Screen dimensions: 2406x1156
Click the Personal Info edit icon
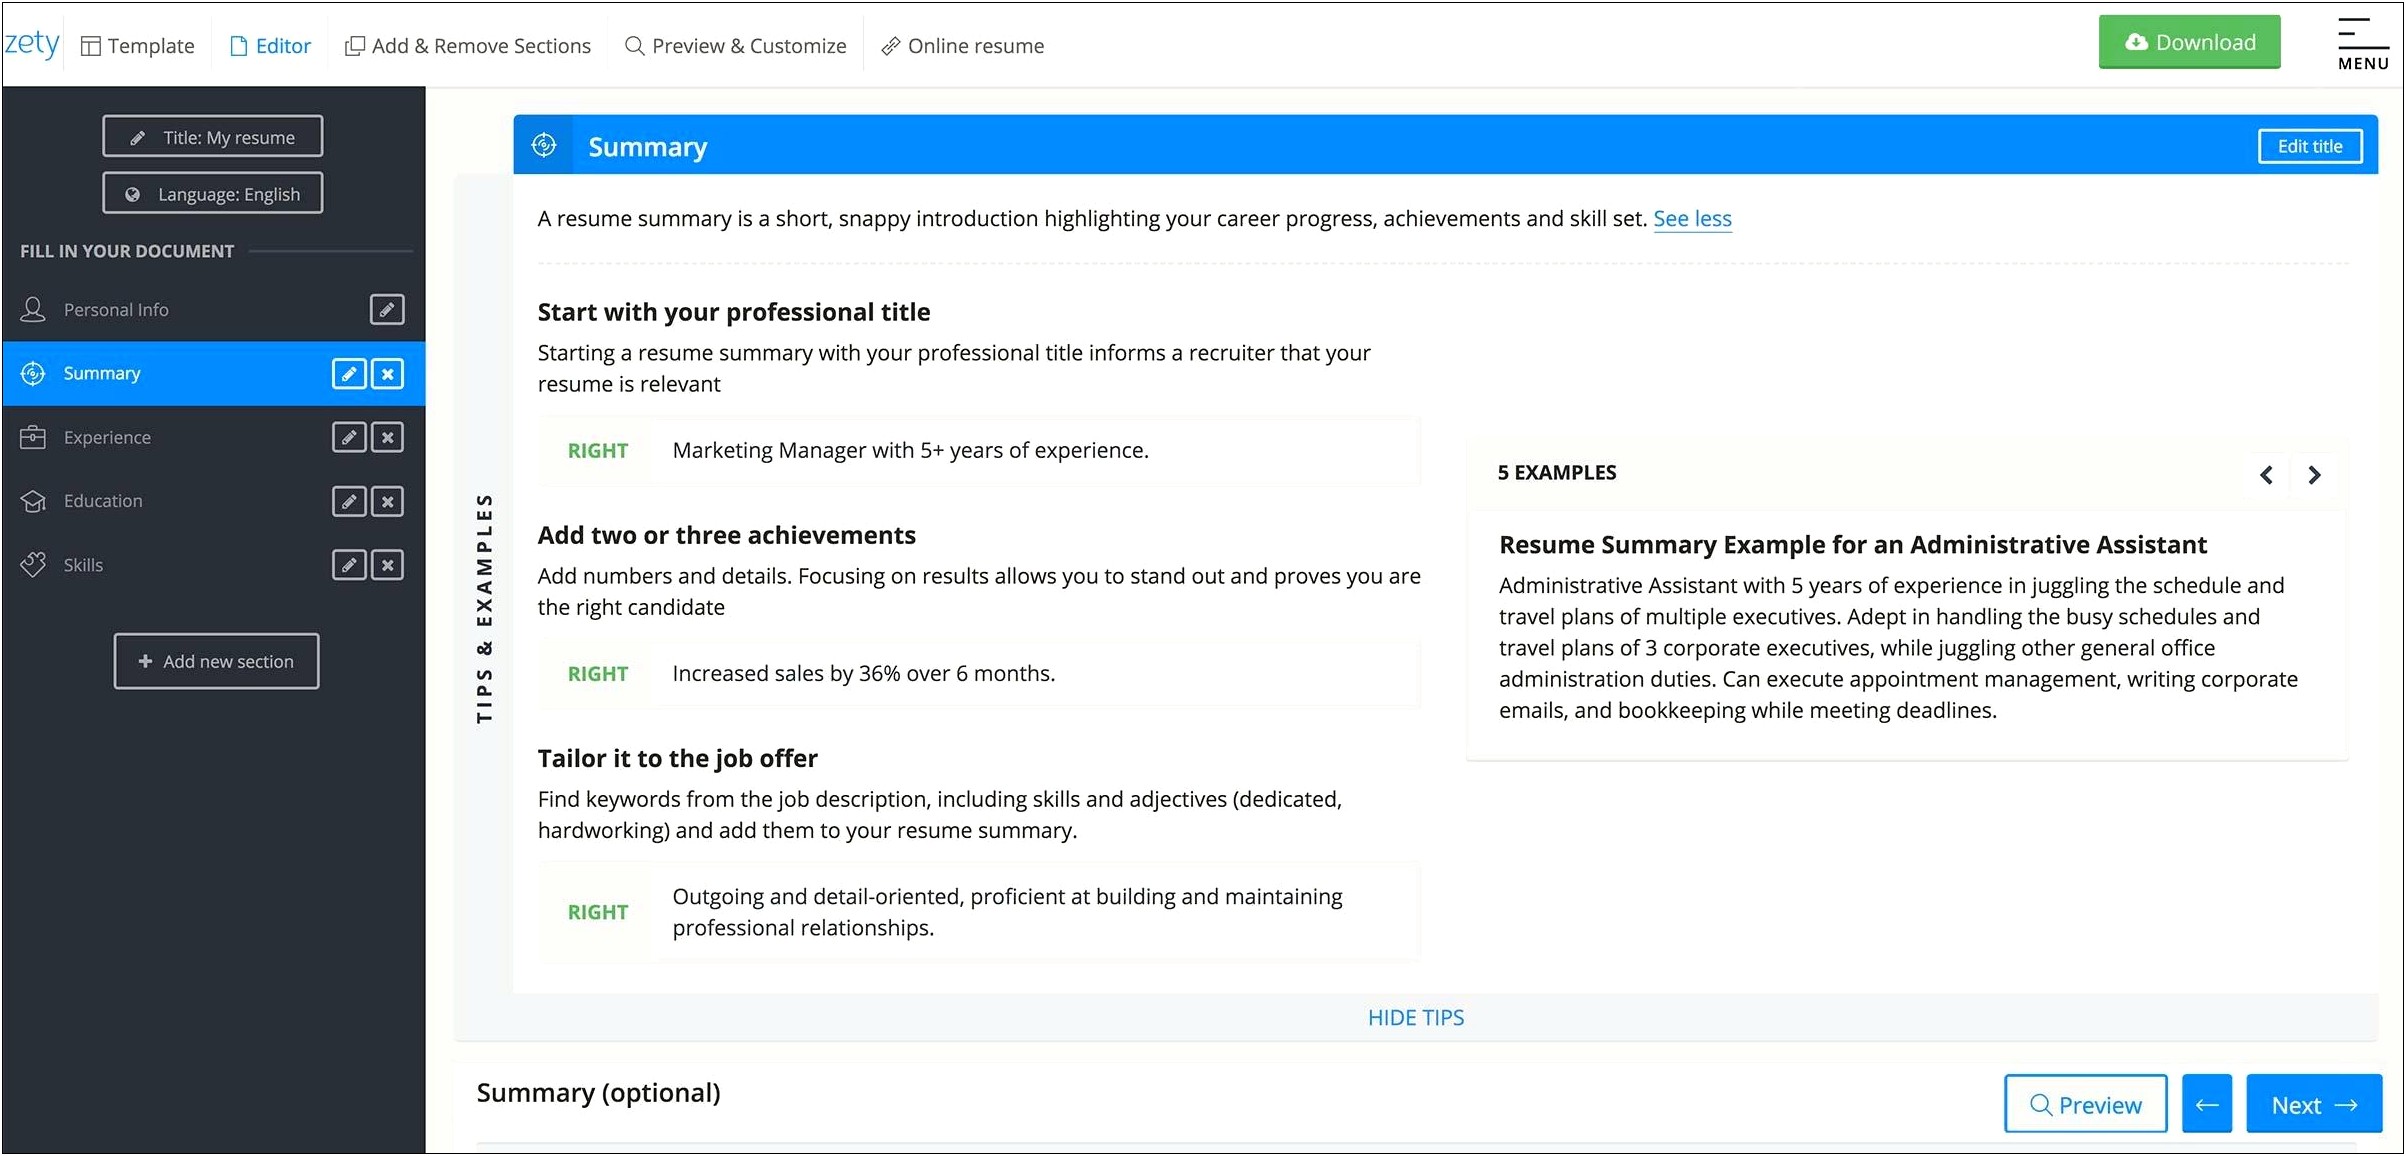[x=388, y=307]
